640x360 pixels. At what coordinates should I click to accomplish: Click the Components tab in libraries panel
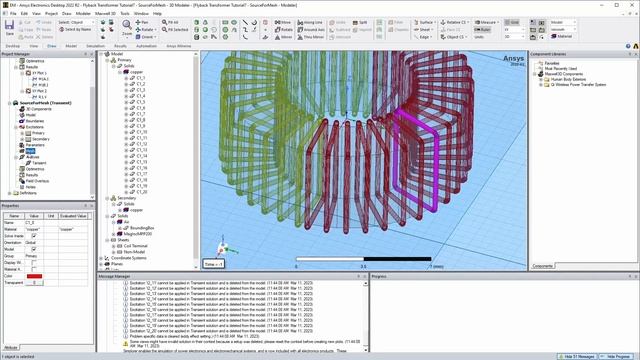[542, 266]
